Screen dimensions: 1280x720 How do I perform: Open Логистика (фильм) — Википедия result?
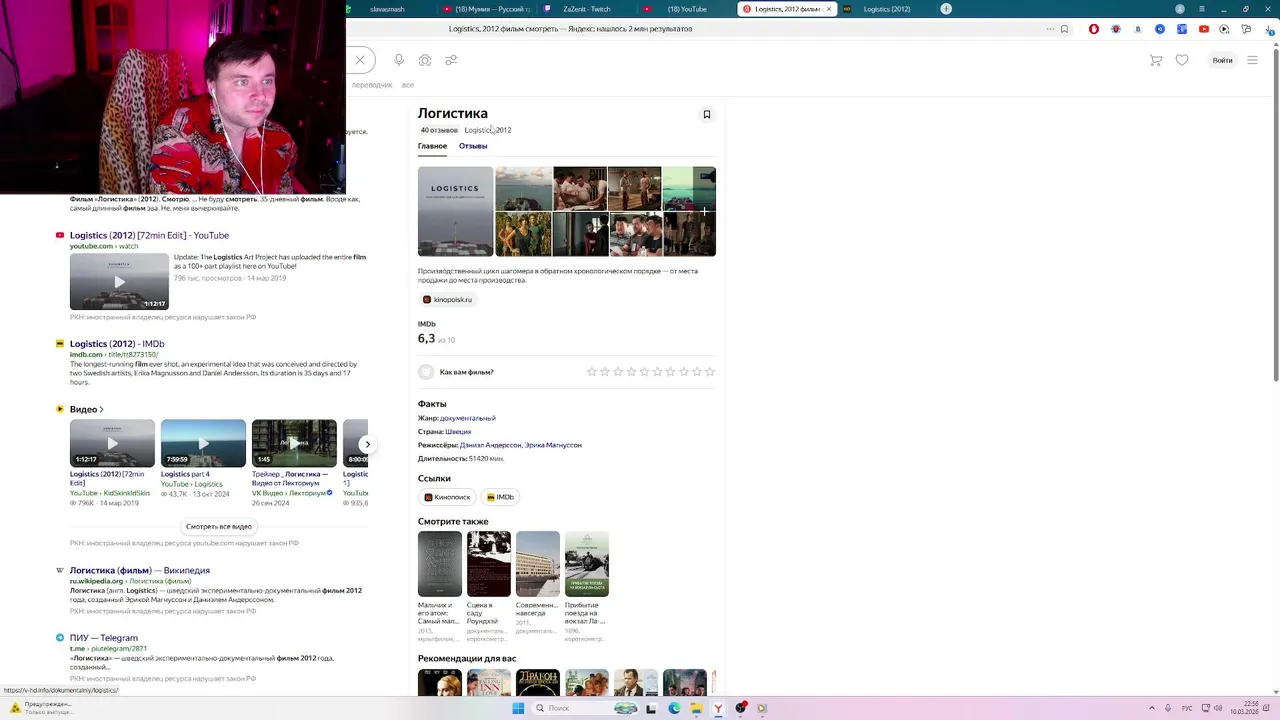pos(140,570)
